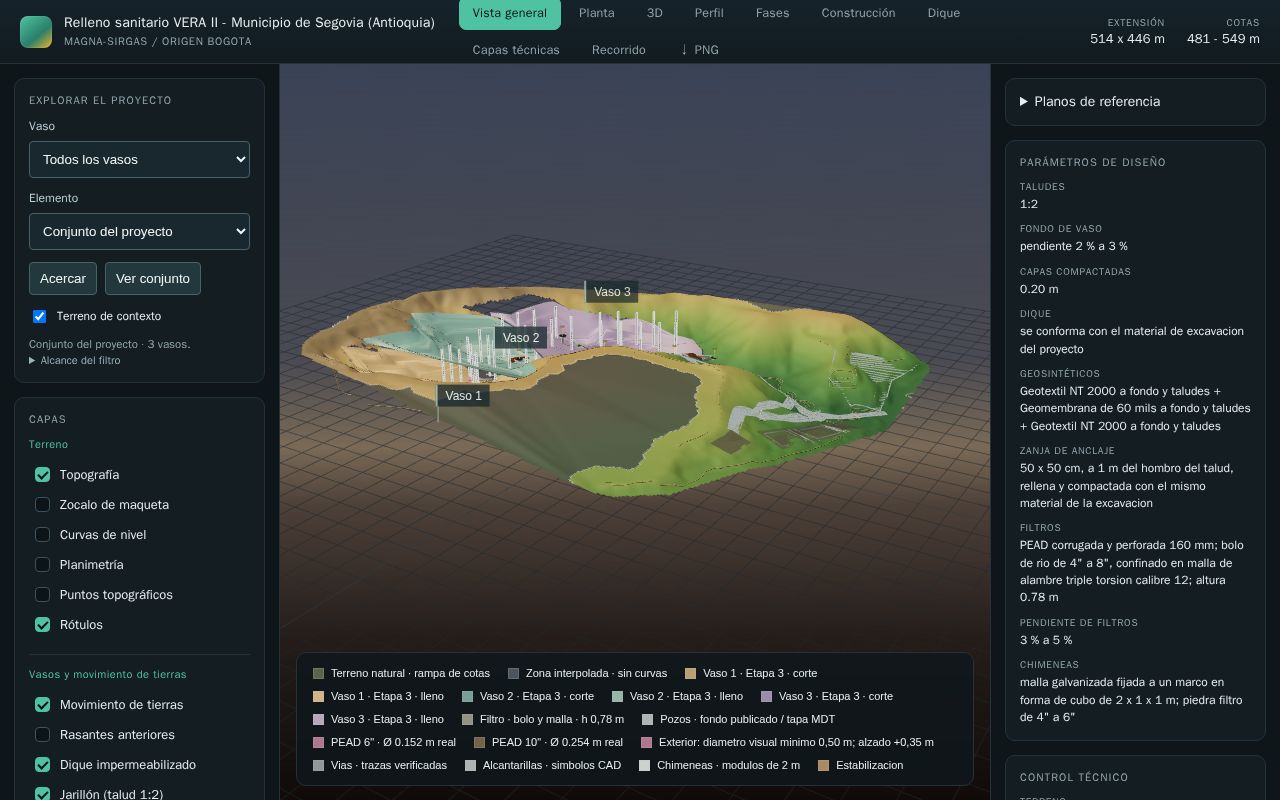The image size is (1280, 800).
Task: Start the Recorrido tab
Action: click(619, 50)
